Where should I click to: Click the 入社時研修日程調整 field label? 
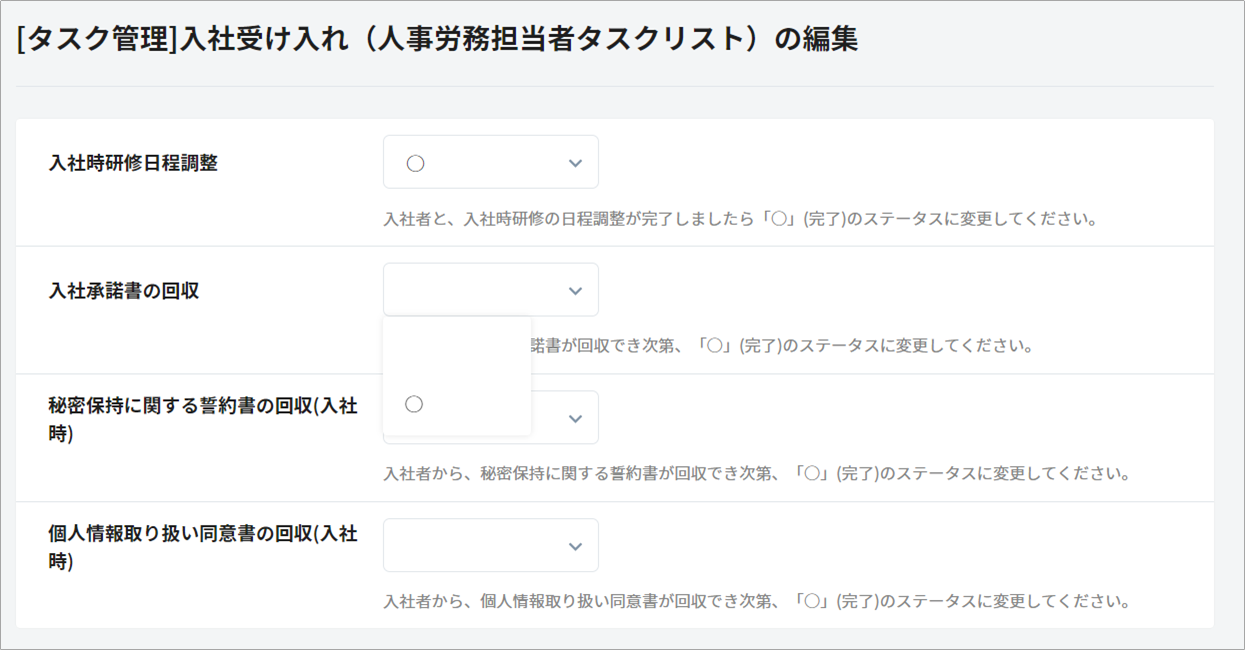click(x=133, y=163)
